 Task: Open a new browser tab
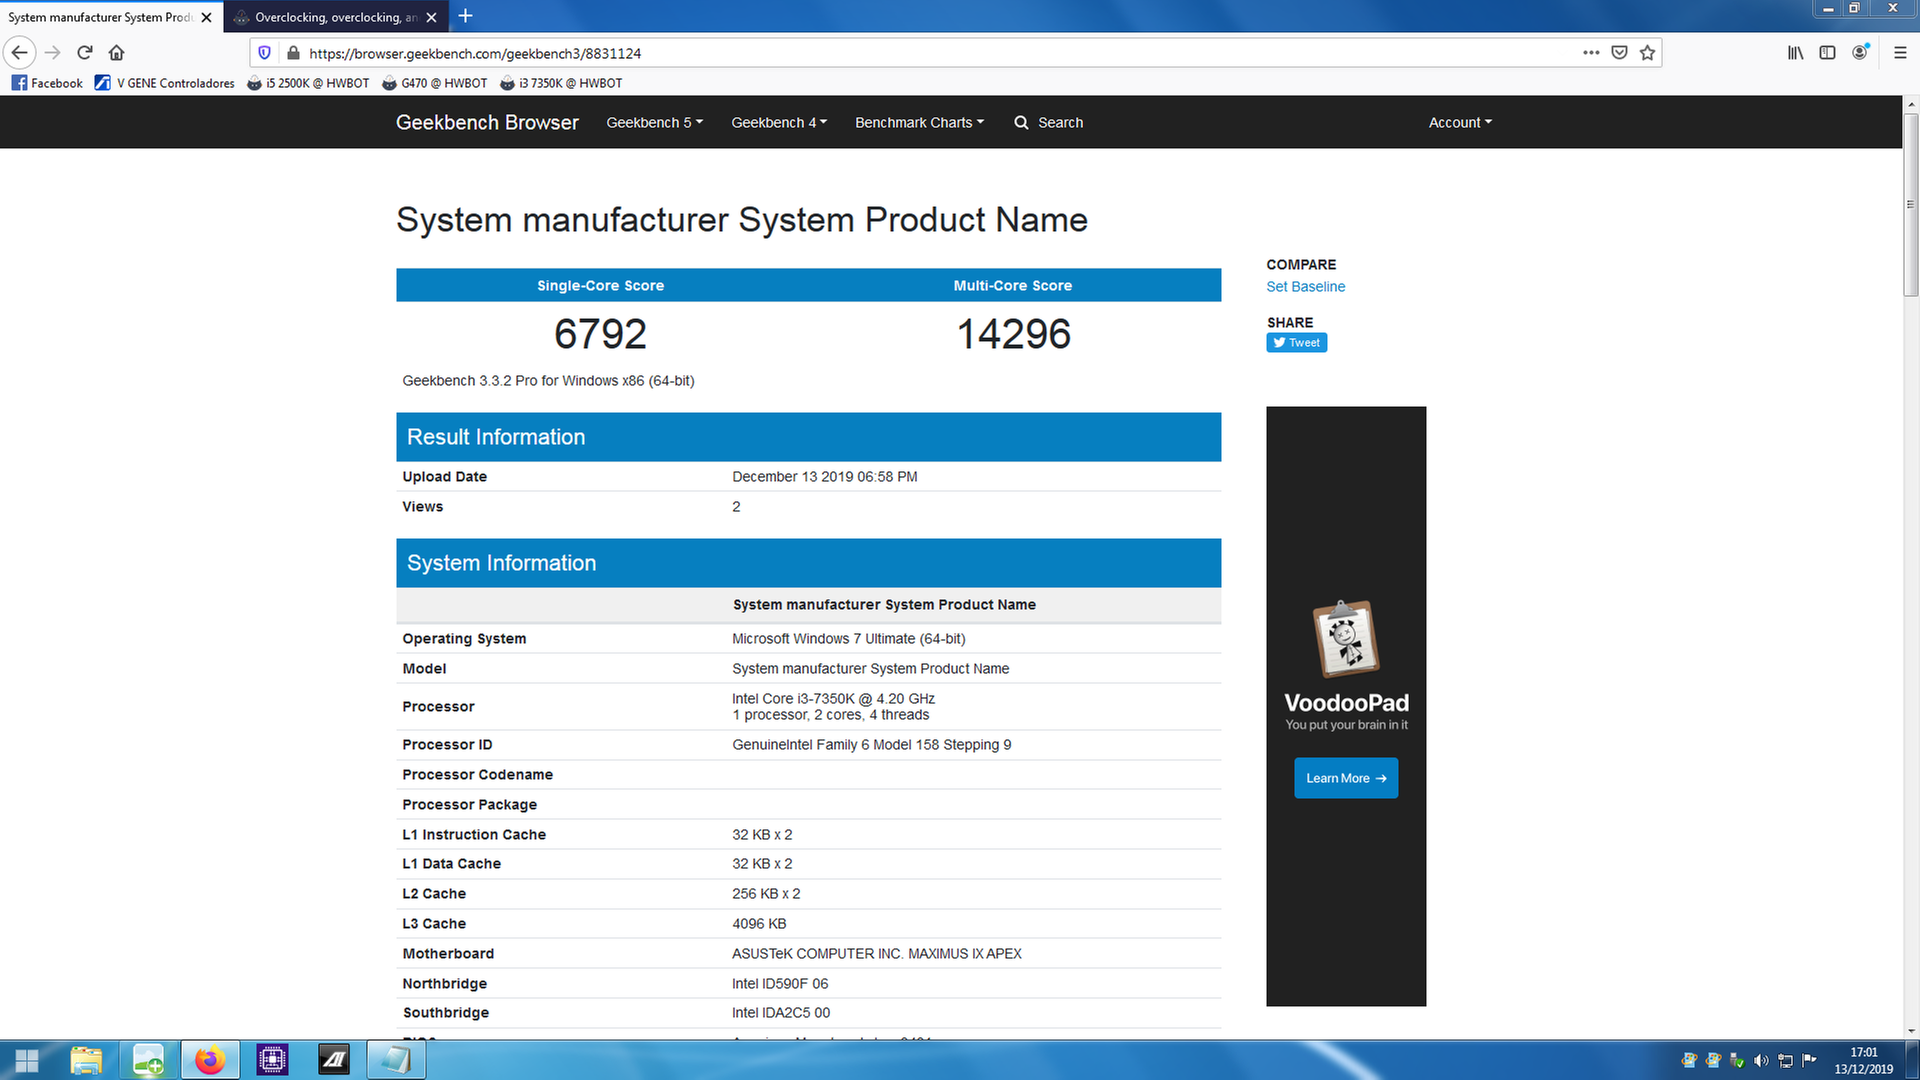[465, 16]
